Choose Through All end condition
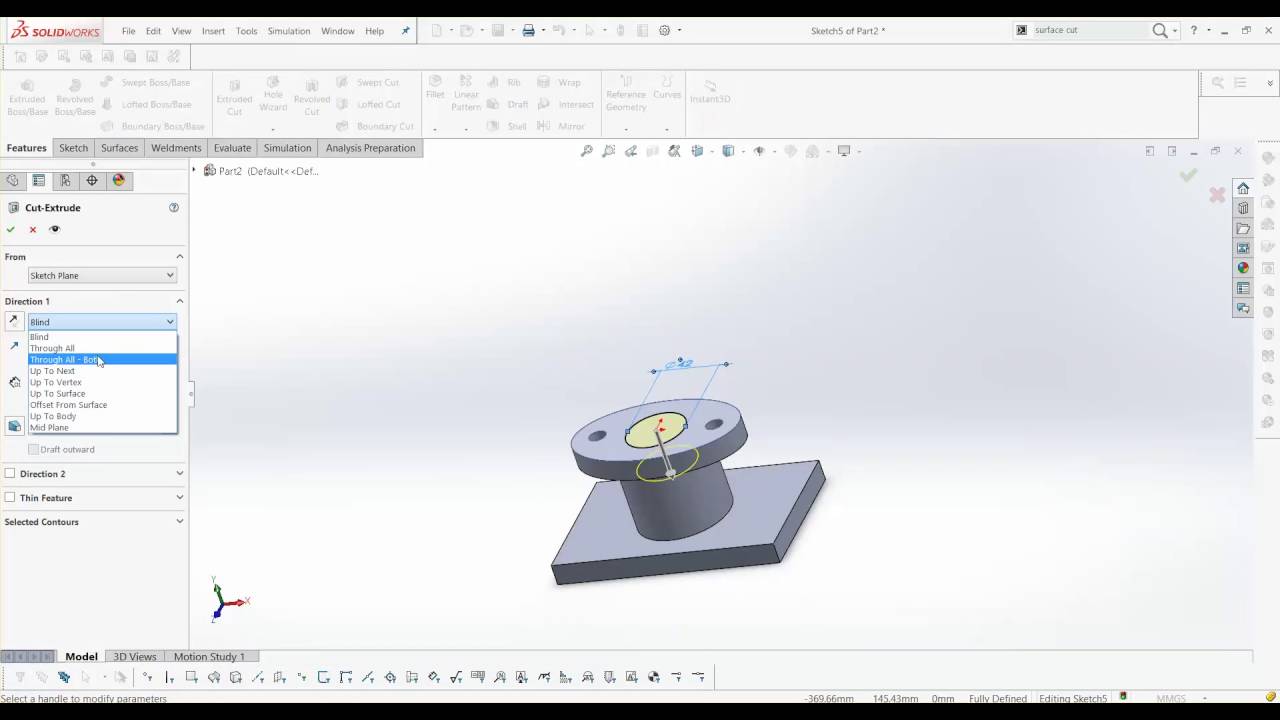The image size is (1280, 720). coord(102,348)
